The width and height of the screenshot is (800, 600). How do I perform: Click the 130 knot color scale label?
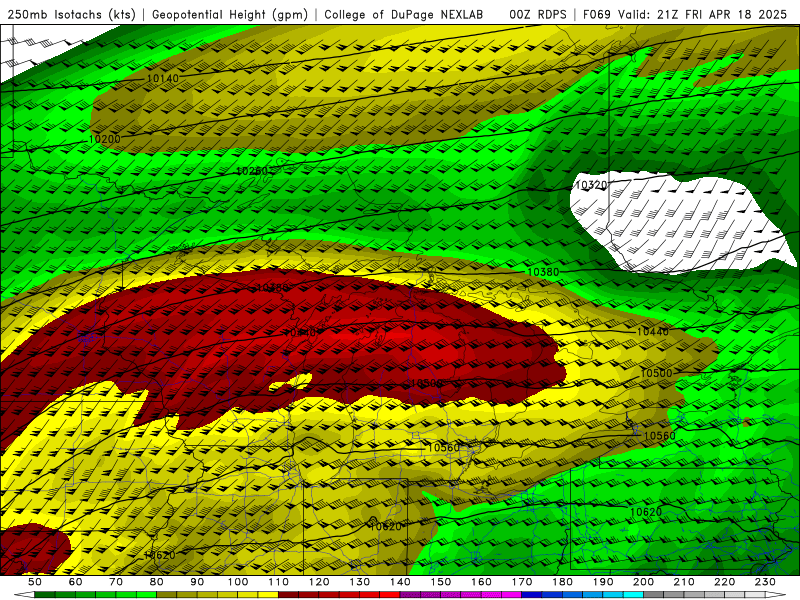(360, 582)
